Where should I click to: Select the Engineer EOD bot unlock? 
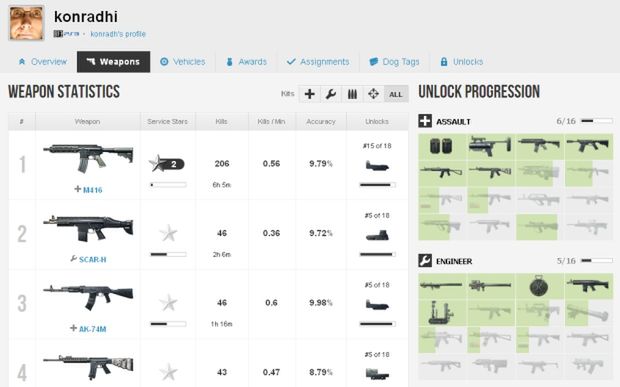pyautogui.click(x=442, y=312)
